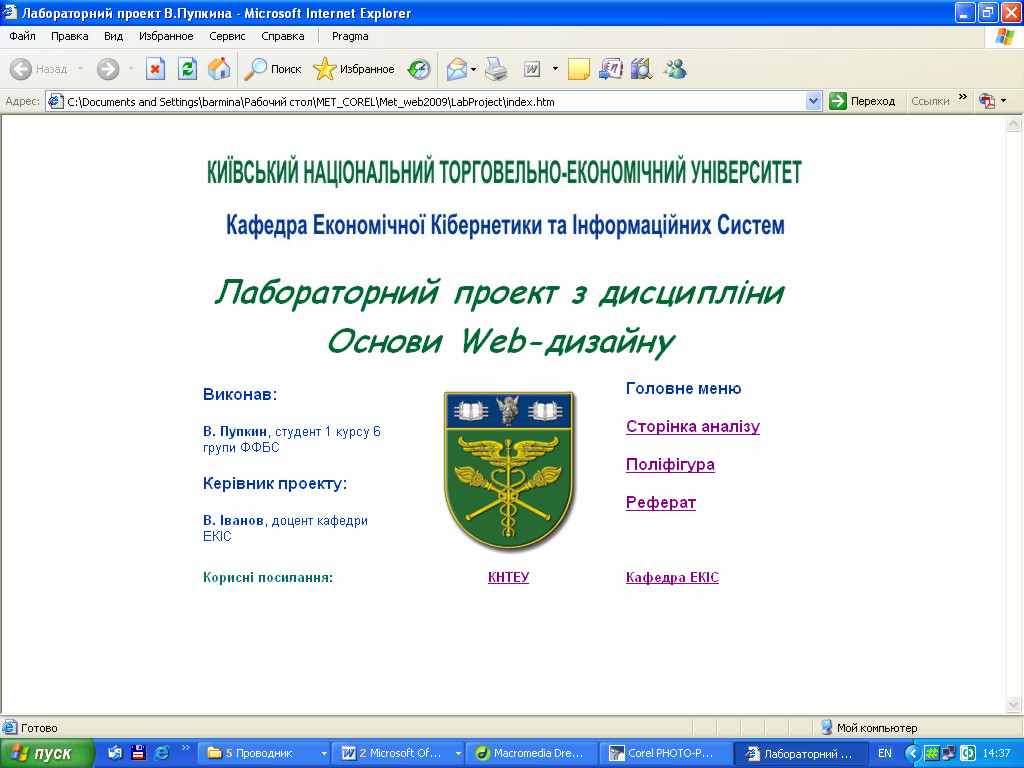1024x768 pixels.
Task: Click the Back (Назад) navigation arrow
Action: [21, 69]
